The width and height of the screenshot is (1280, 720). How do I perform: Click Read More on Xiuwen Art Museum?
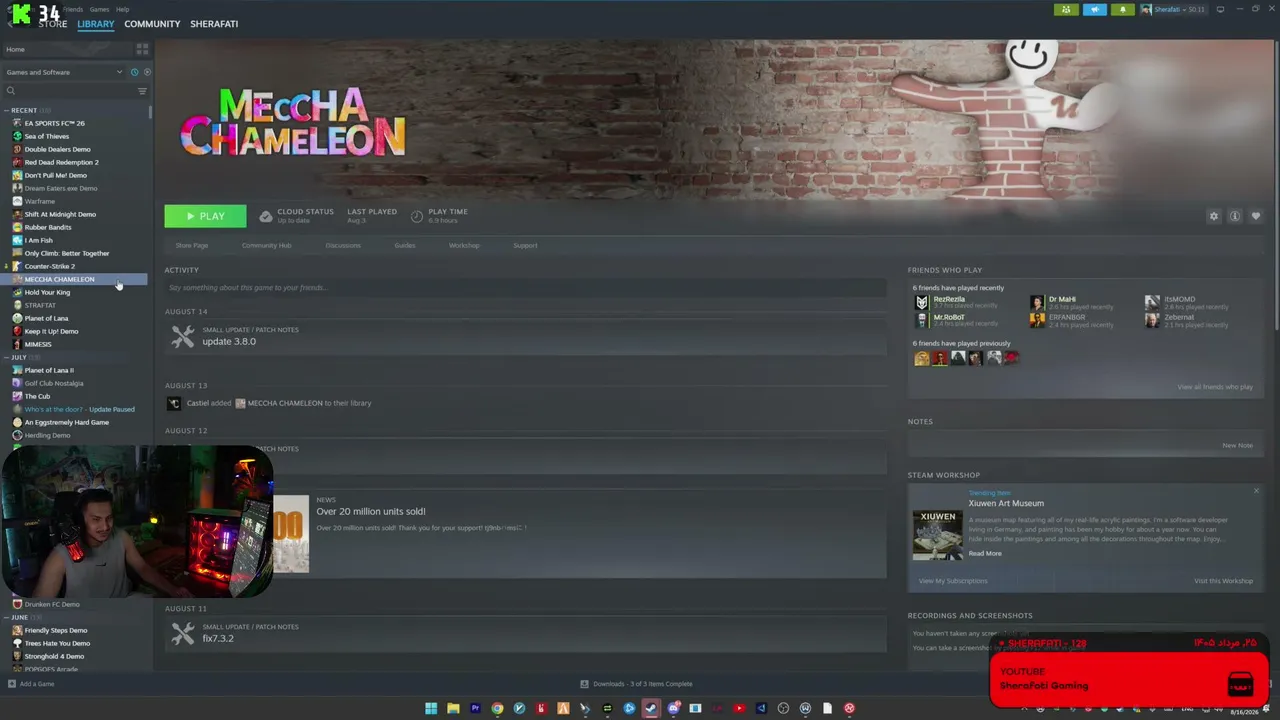point(985,553)
